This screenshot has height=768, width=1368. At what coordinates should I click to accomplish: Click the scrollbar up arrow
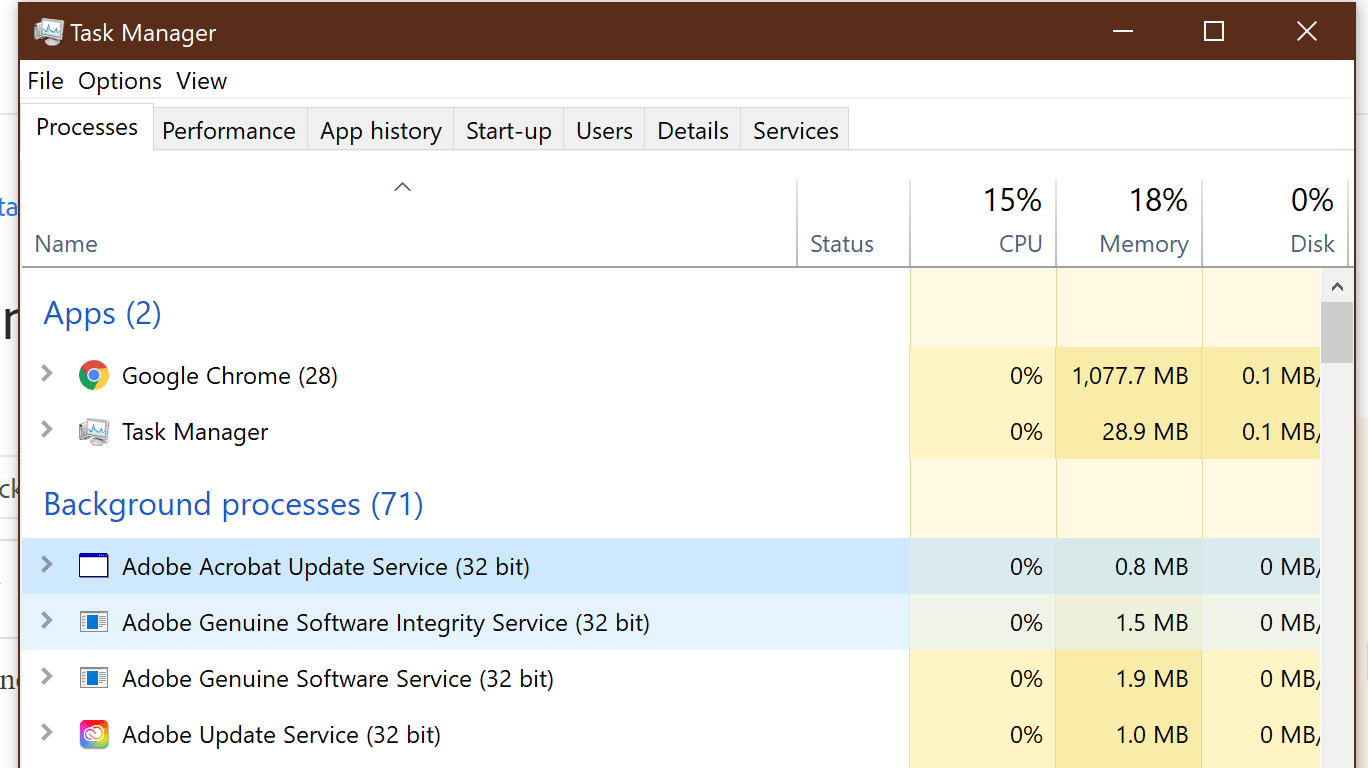tap(1337, 285)
